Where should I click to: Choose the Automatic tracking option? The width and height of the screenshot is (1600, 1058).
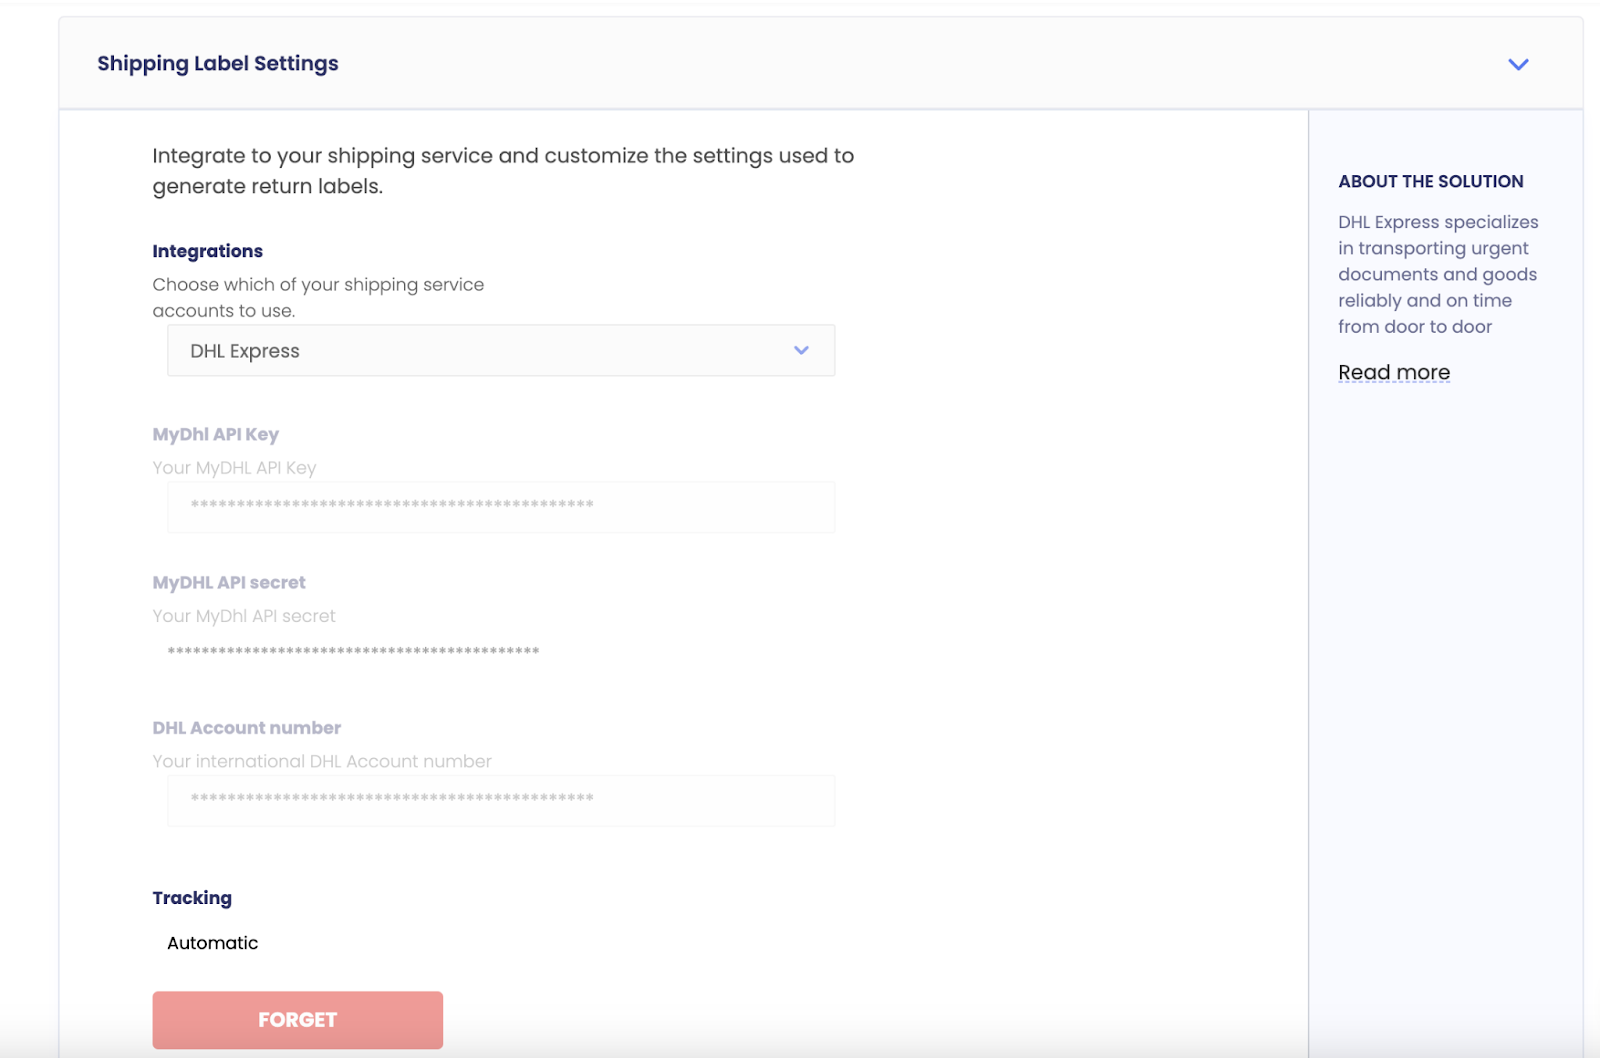pos(212,943)
